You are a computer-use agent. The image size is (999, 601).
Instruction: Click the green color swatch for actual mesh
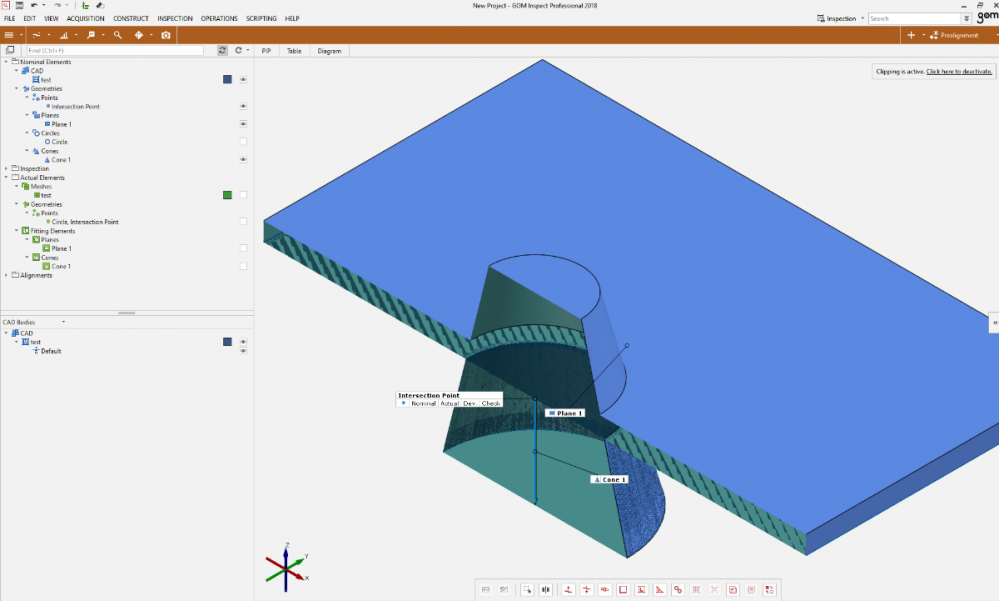click(x=228, y=195)
